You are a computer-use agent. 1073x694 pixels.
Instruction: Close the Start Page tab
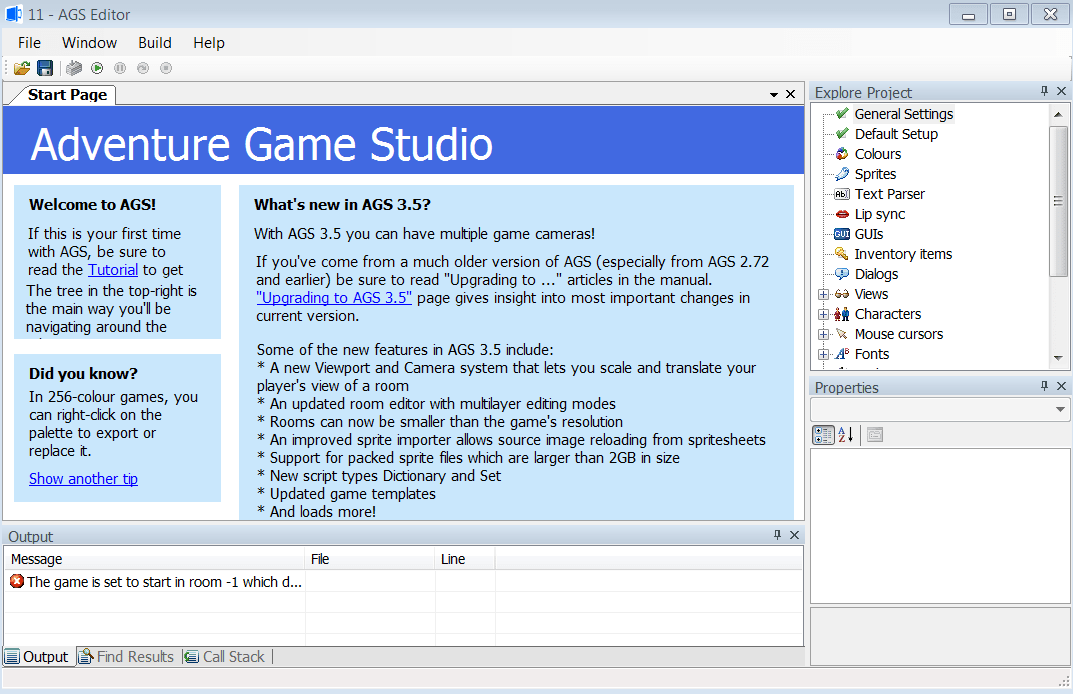(790, 94)
